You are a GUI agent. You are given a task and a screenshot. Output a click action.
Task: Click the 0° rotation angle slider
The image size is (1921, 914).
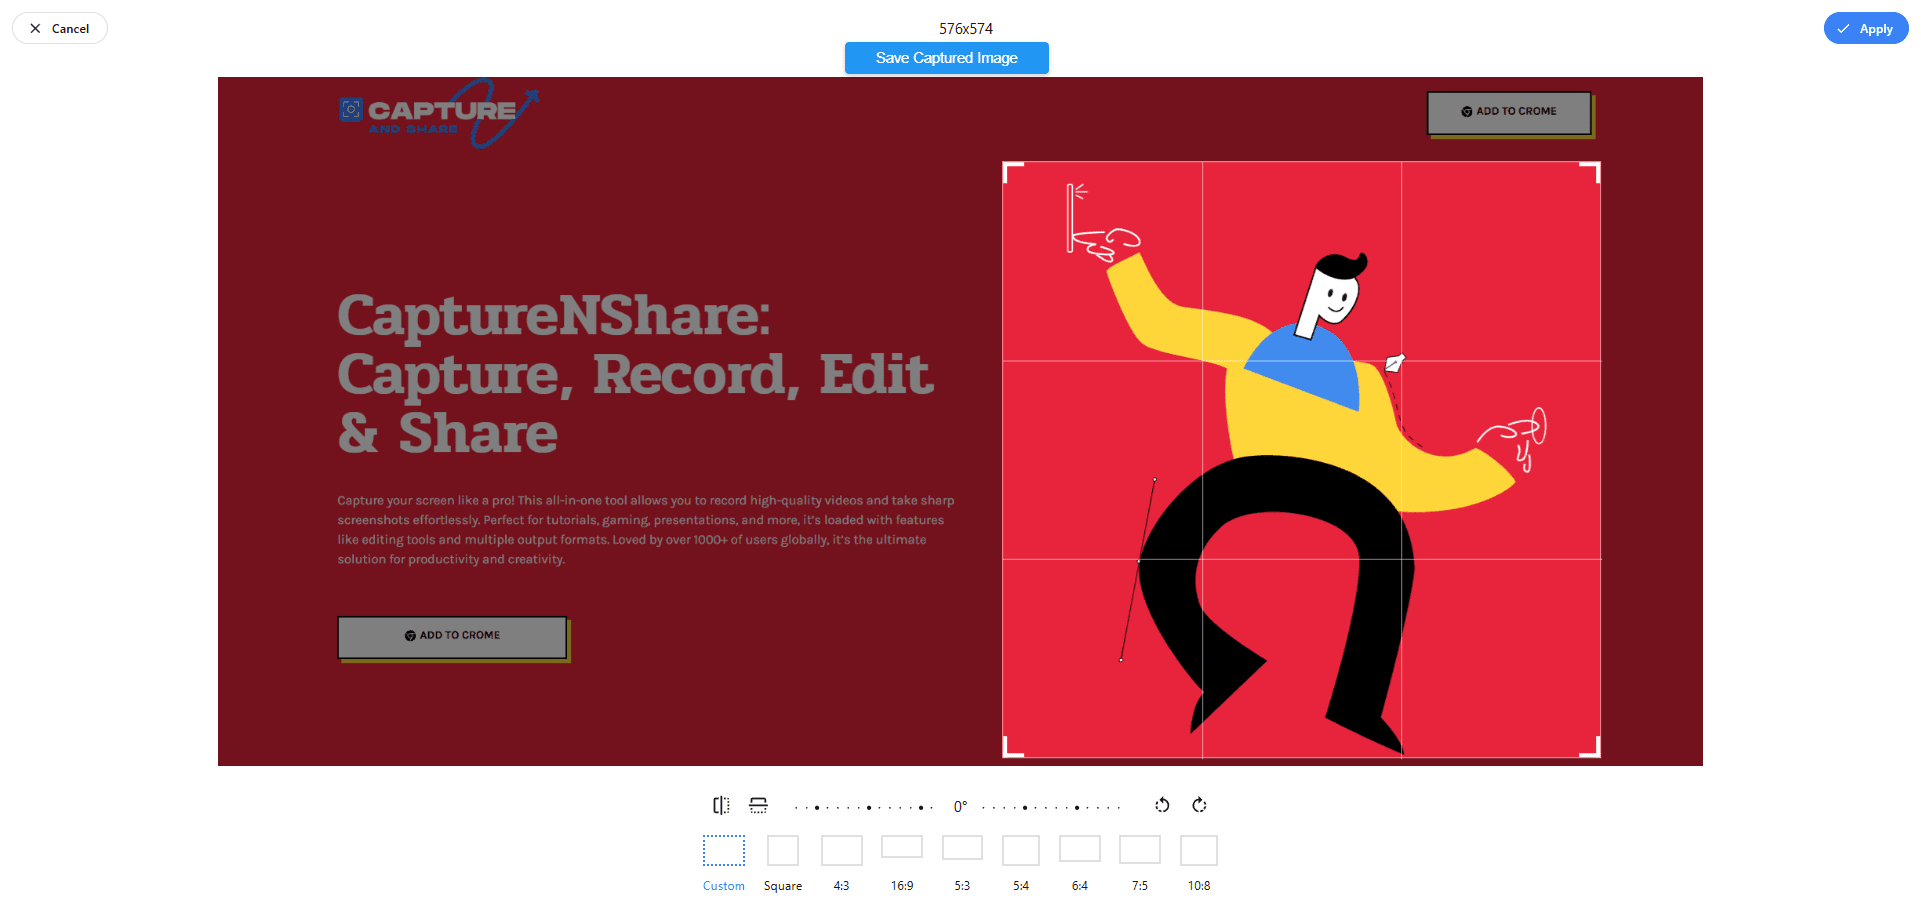point(960,807)
